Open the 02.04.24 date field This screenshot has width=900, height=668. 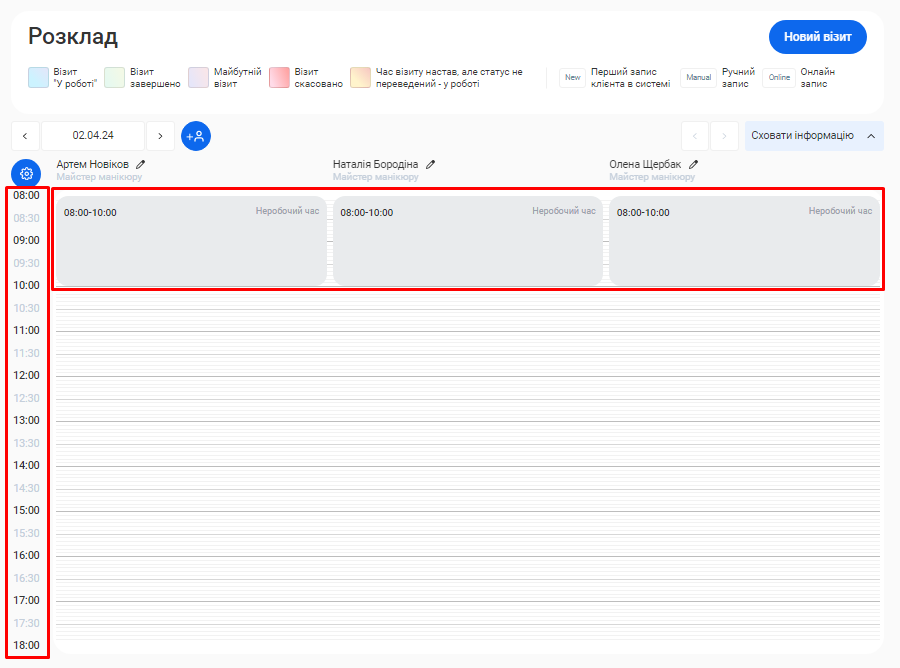pyautogui.click(x=93, y=136)
